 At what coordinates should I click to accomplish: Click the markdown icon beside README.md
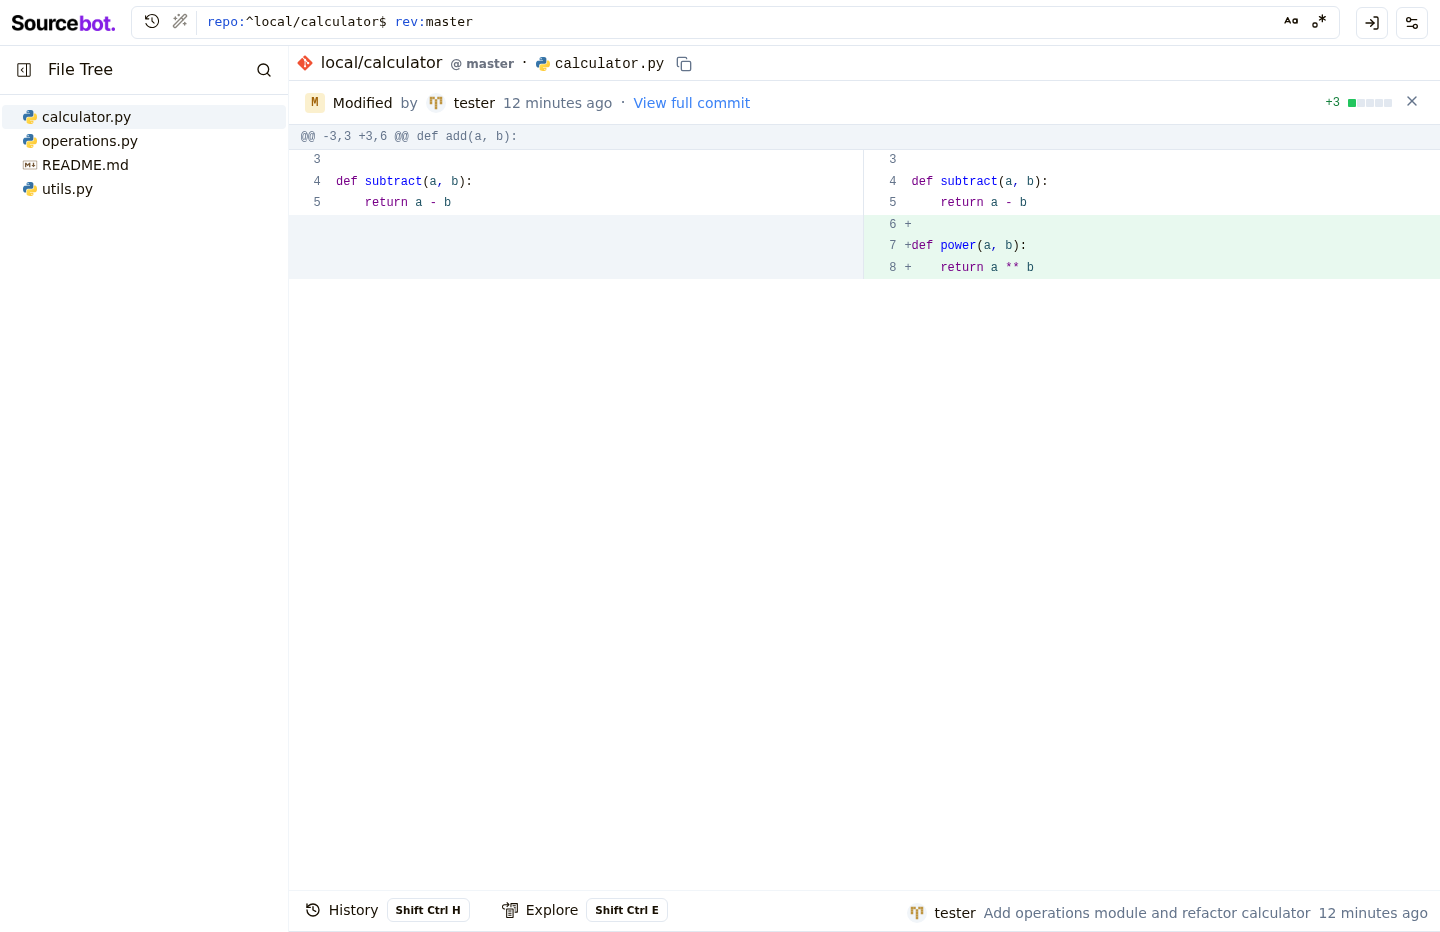[30, 165]
